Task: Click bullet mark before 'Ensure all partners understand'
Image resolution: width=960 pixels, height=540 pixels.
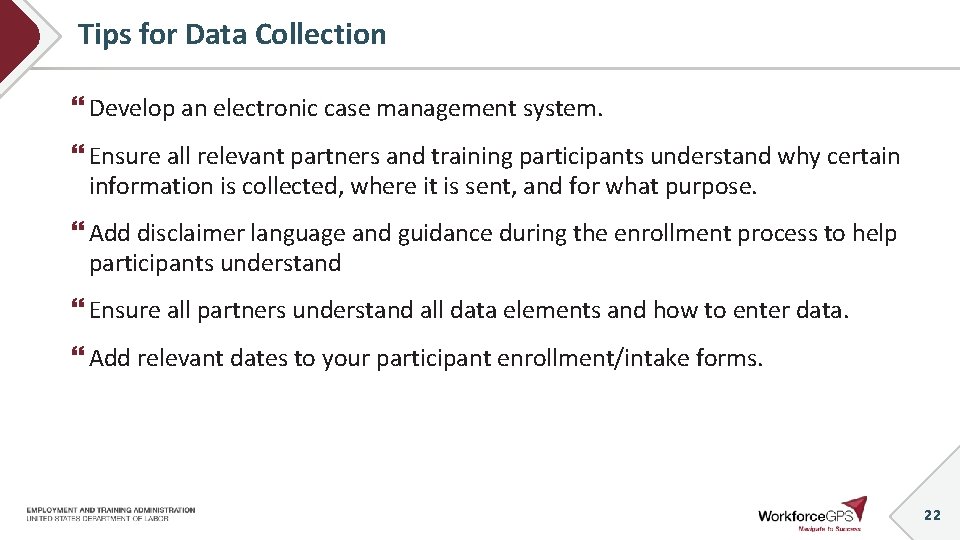Action: [78, 304]
